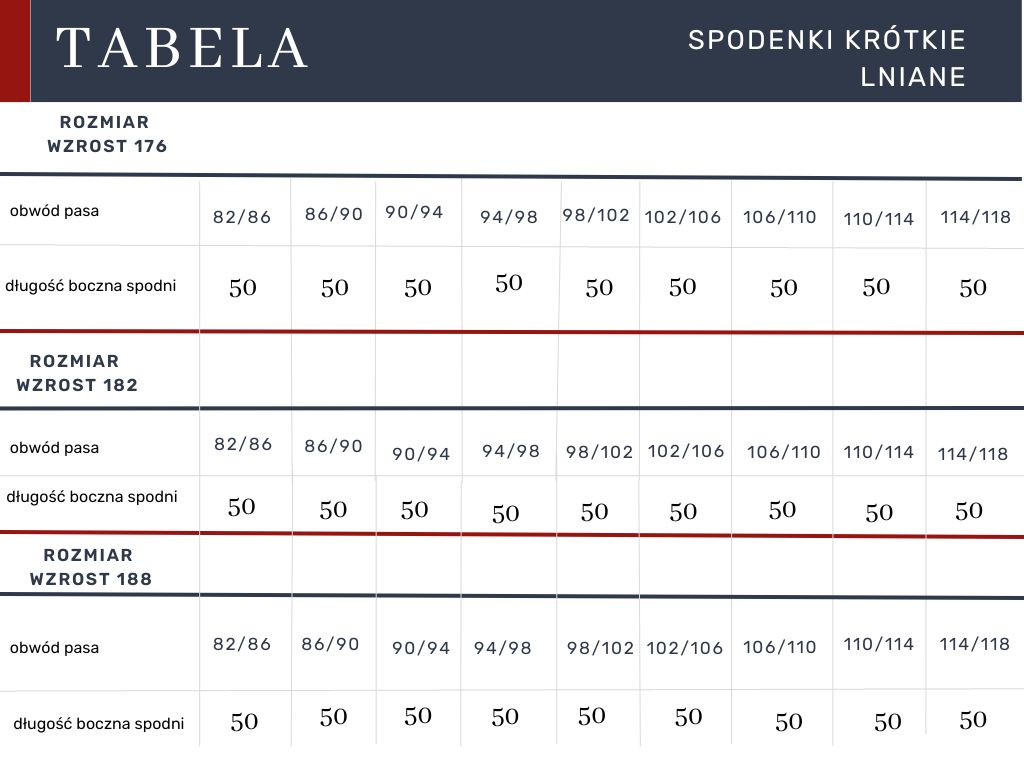The width and height of the screenshot is (1024, 768).
Task: Select the ROZMIAR WZROST 176 label
Action: pos(106,134)
